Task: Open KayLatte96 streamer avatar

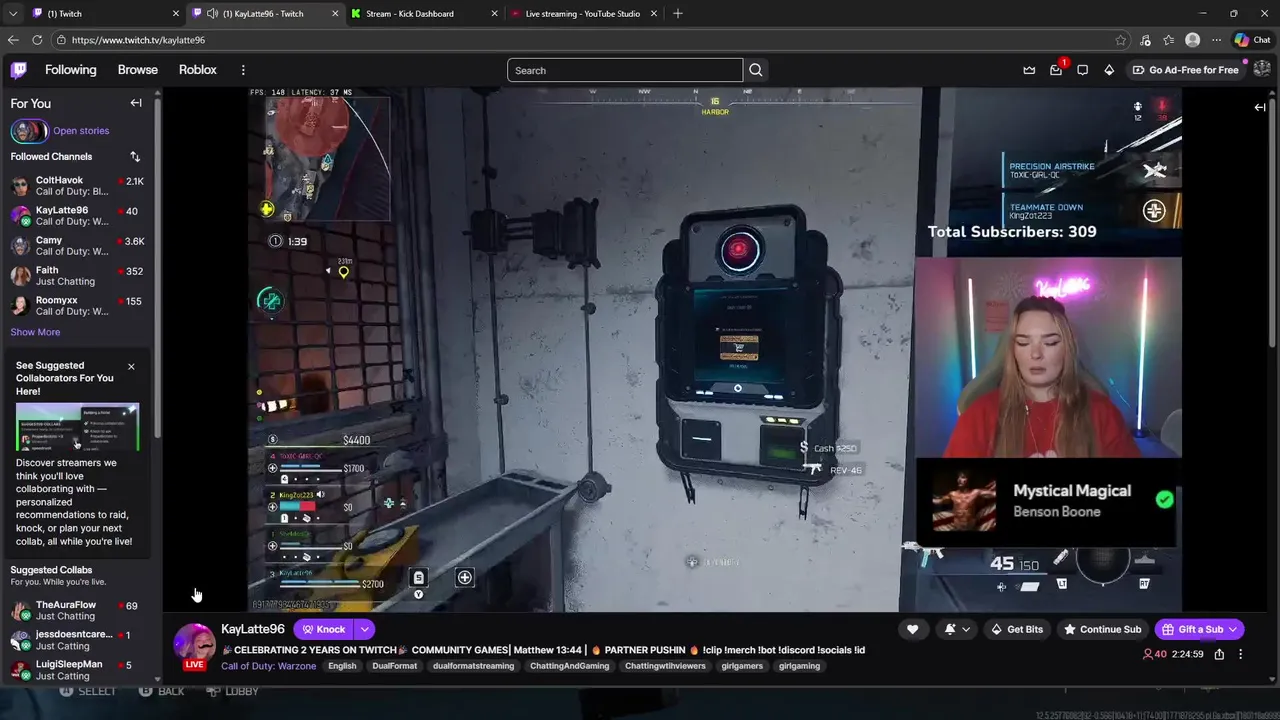Action: click(x=194, y=645)
